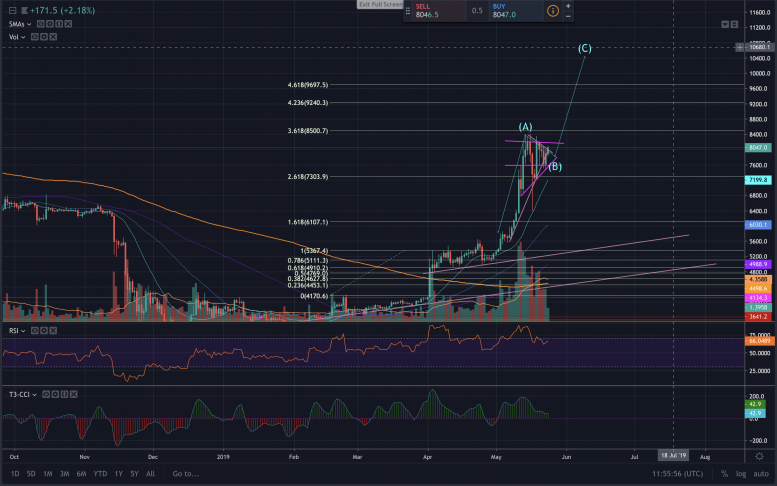Select the 3M time range
This screenshot has width=777, height=486.
coord(64,474)
